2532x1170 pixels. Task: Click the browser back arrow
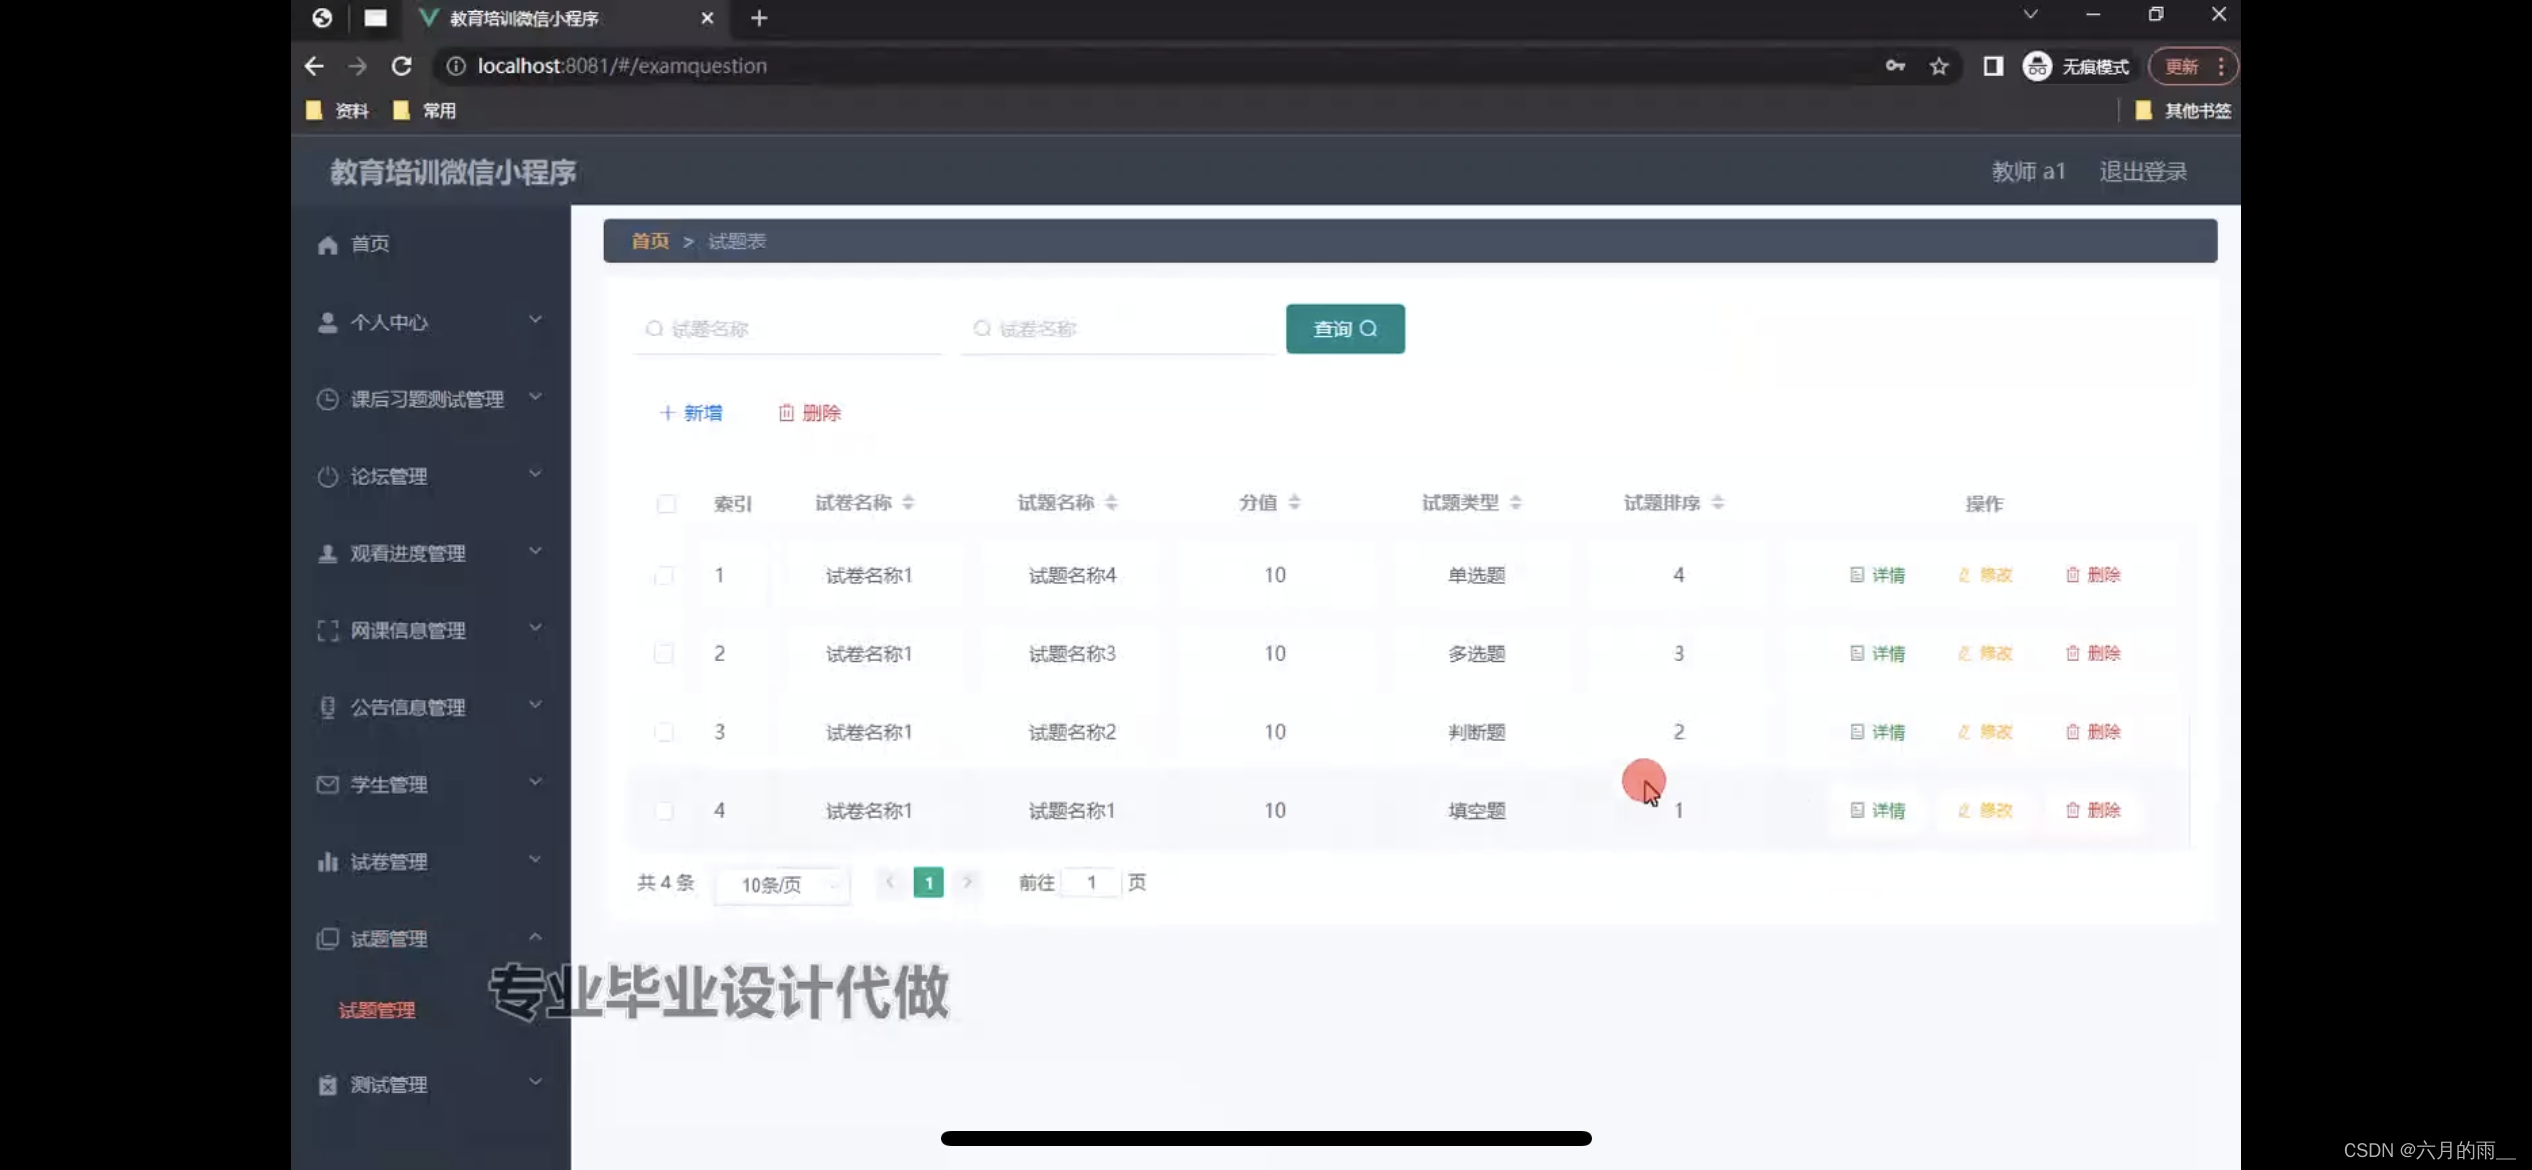(x=314, y=66)
